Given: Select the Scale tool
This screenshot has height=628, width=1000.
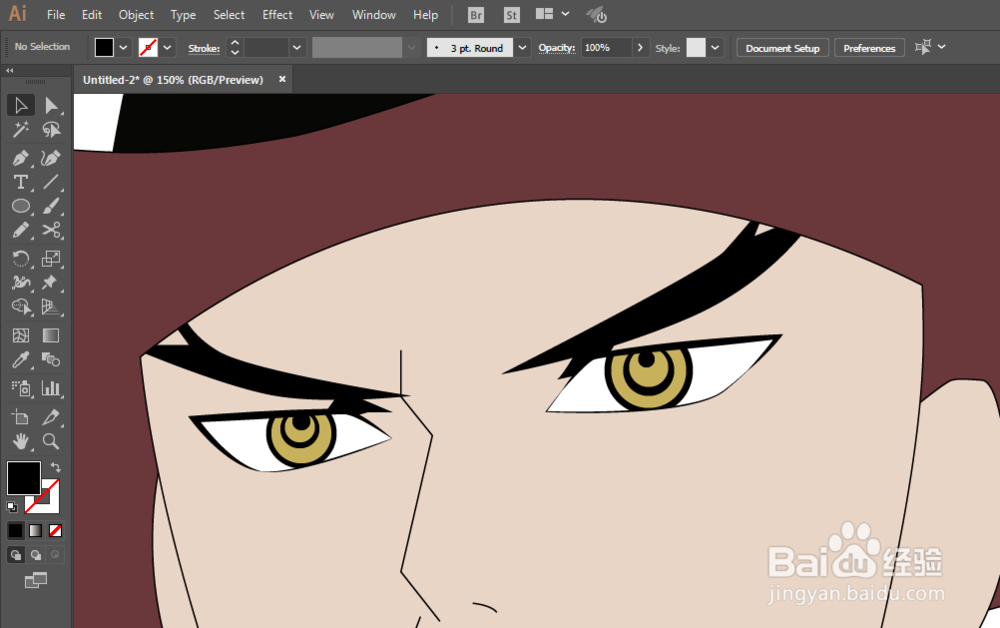Looking at the screenshot, I should coord(51,258).
